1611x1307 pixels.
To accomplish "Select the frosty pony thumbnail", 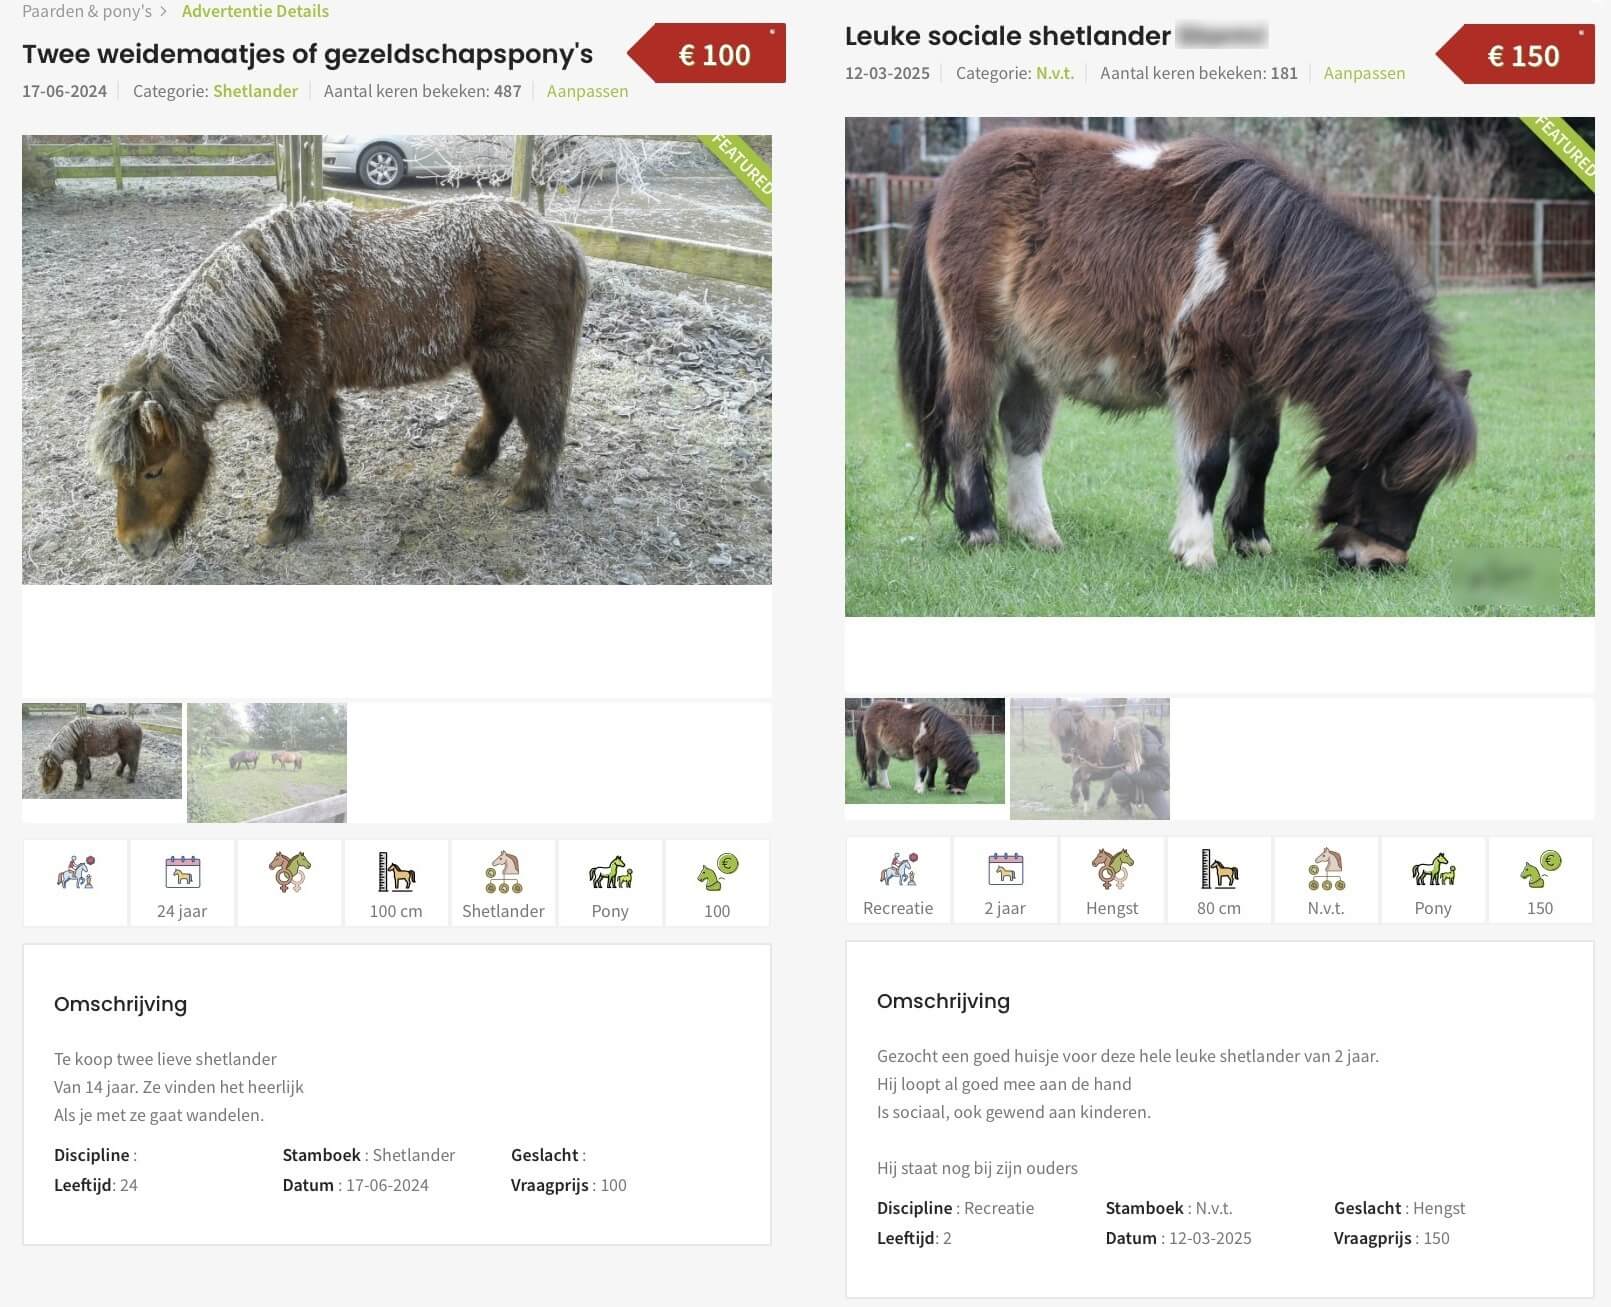I will pos(102,751).
